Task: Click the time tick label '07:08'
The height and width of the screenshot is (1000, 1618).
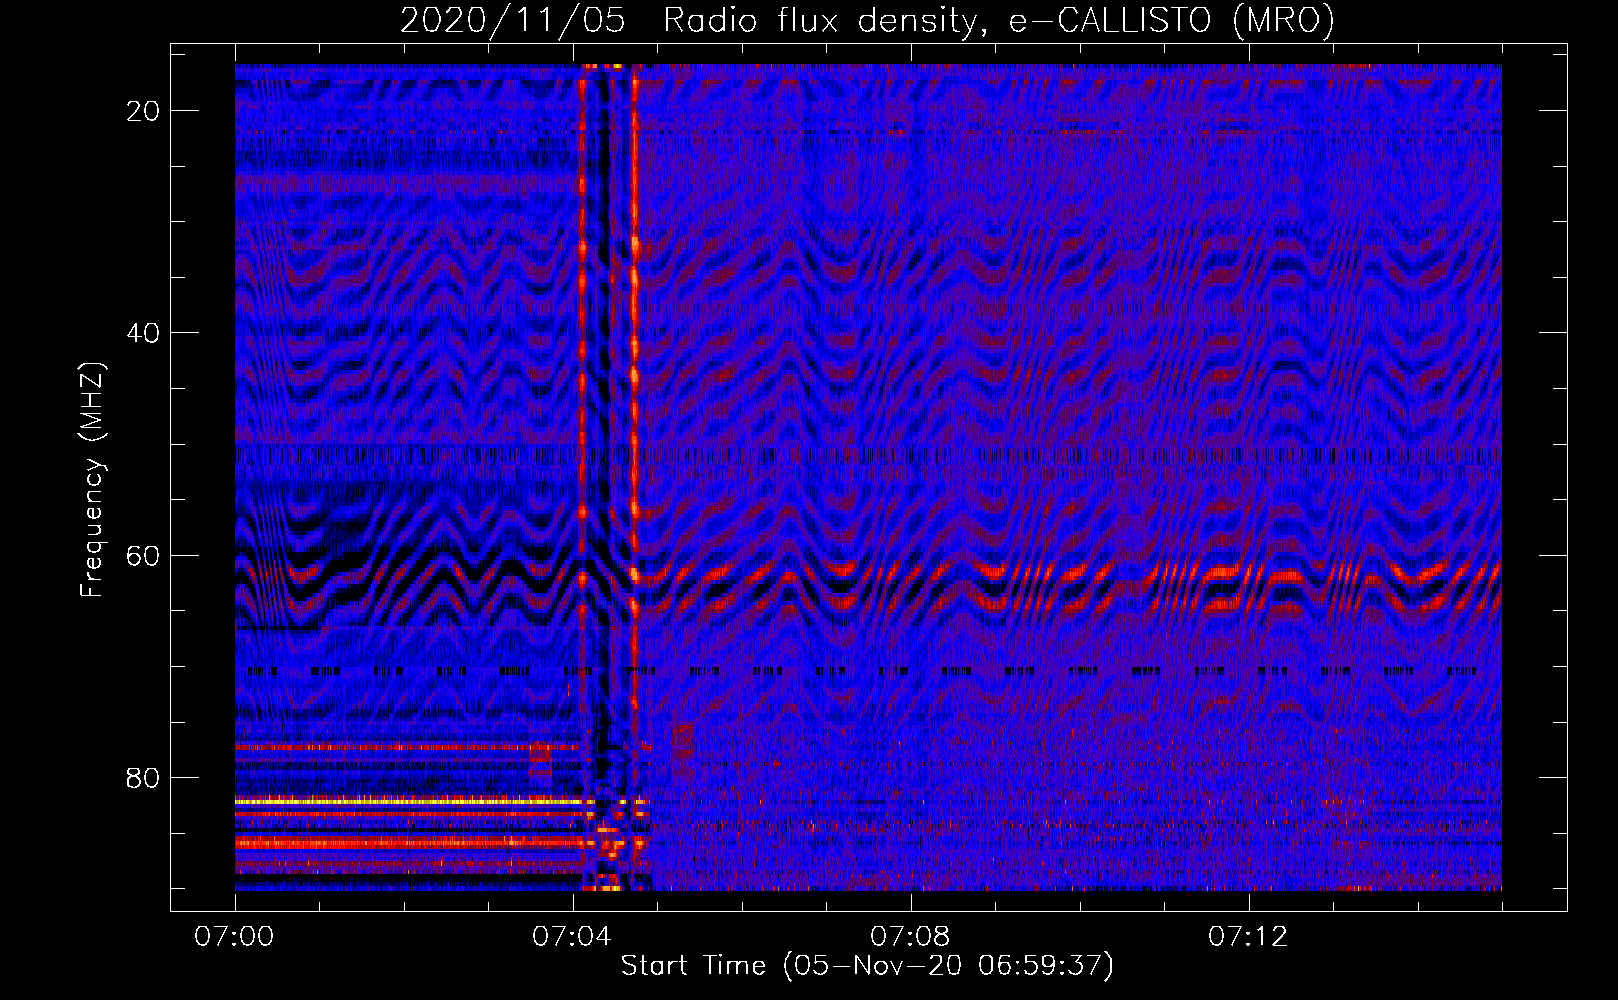Action: coord(911,937)
